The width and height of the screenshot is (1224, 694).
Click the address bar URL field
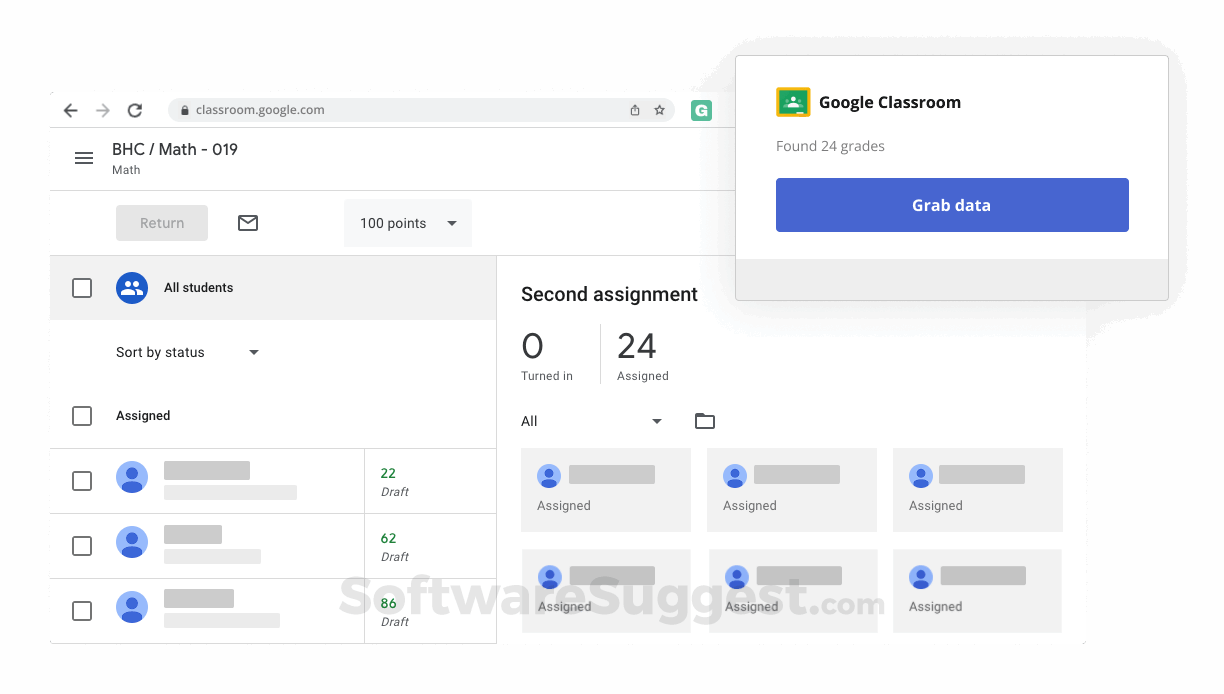(x=421, y=110)
